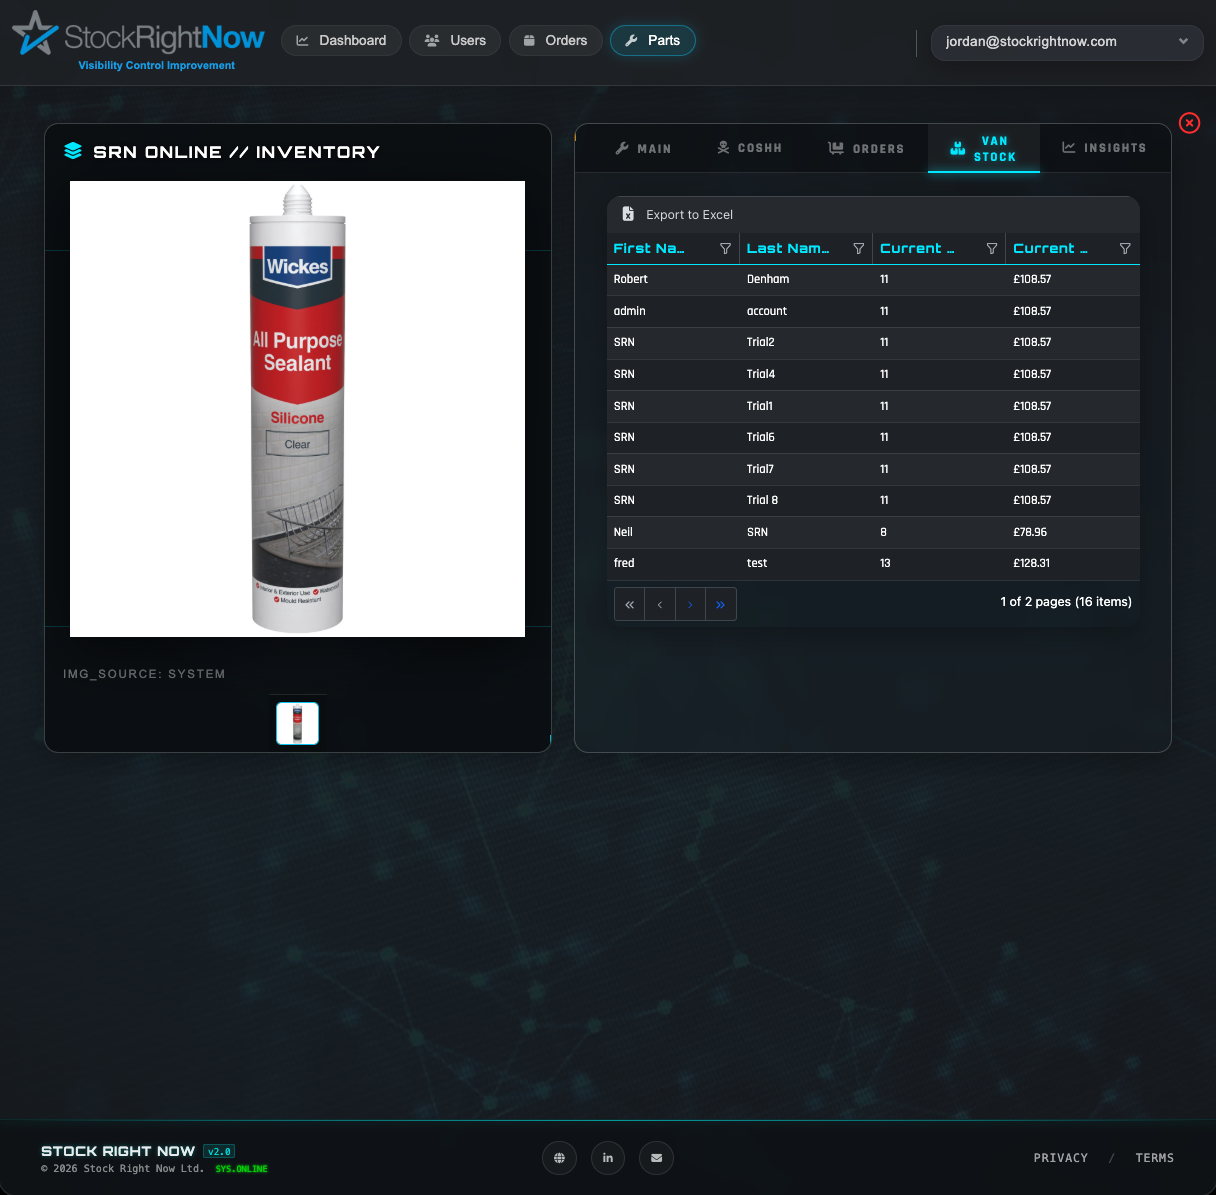Go to the last page using double-chevron button
Image resolution: width=1216 pixels, height=1195 pixels.
point(721,604)
